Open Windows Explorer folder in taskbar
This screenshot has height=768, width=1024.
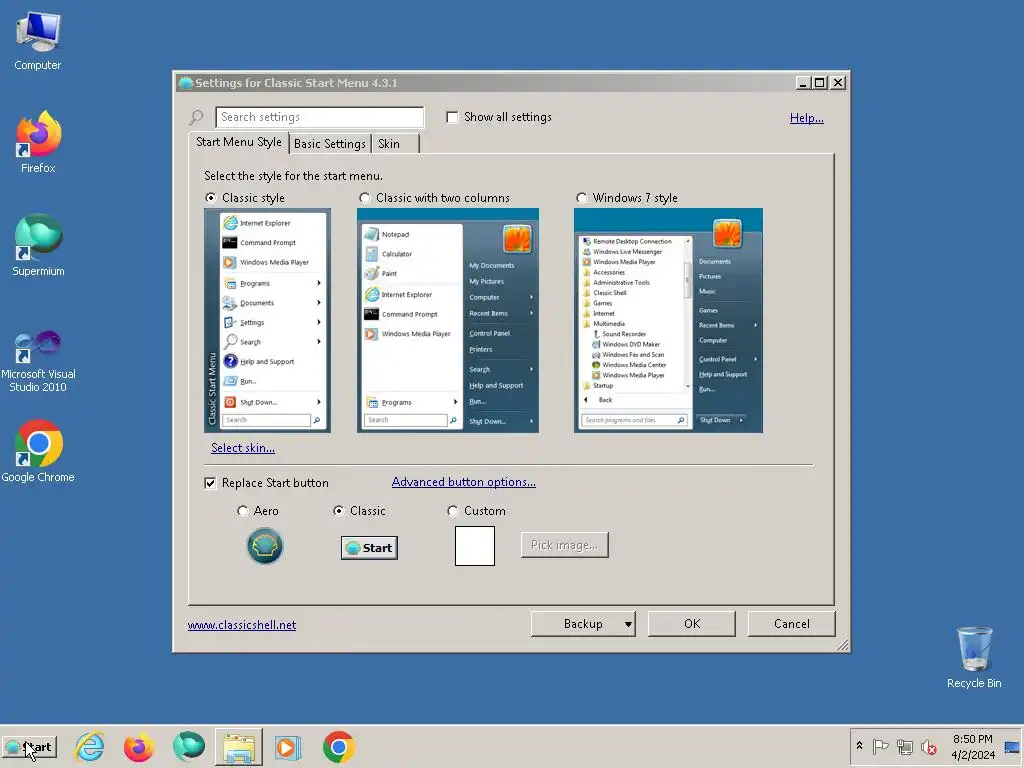click(238, 747)
